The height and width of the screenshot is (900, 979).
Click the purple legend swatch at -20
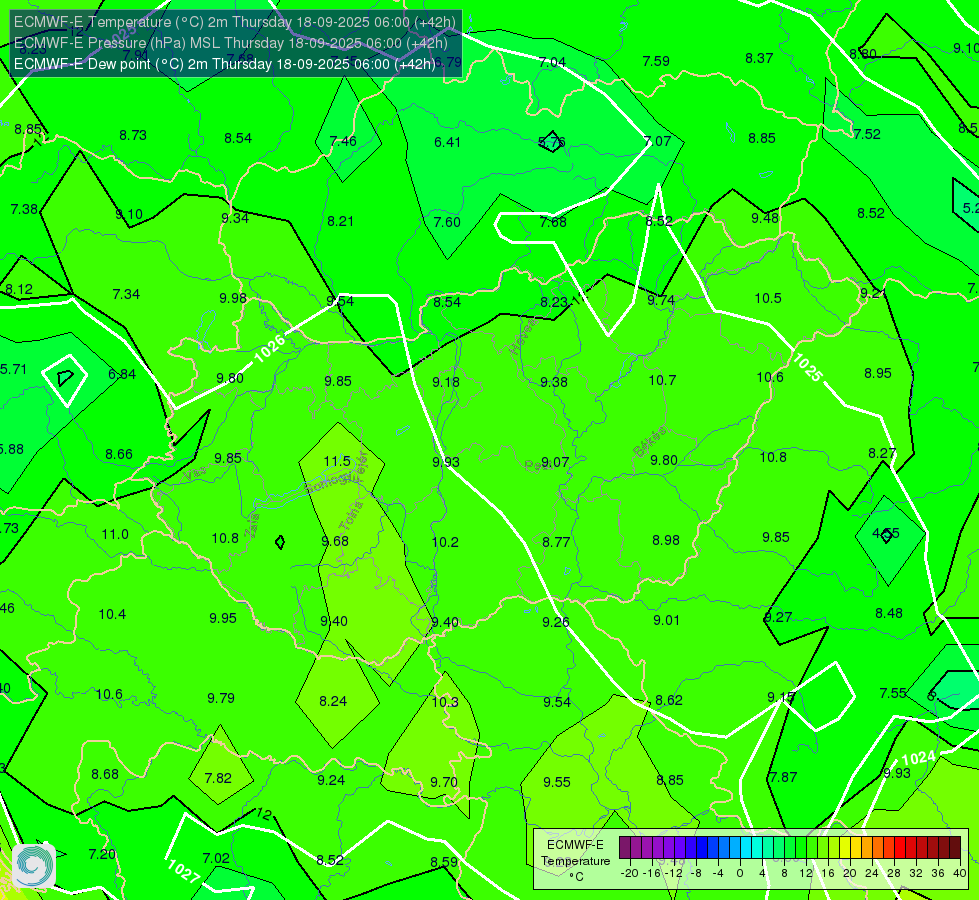click(x=624, y=848)
